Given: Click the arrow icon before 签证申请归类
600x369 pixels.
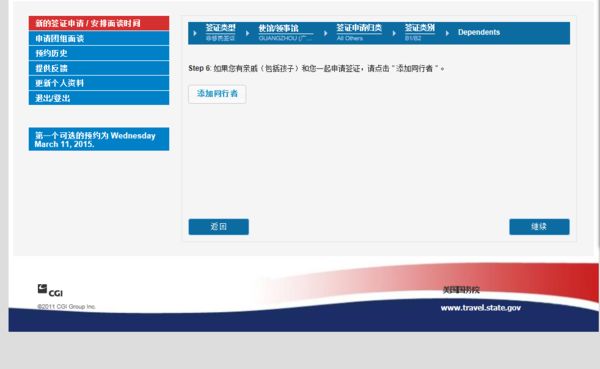Looking at the screenshot, I should [326, 33].
